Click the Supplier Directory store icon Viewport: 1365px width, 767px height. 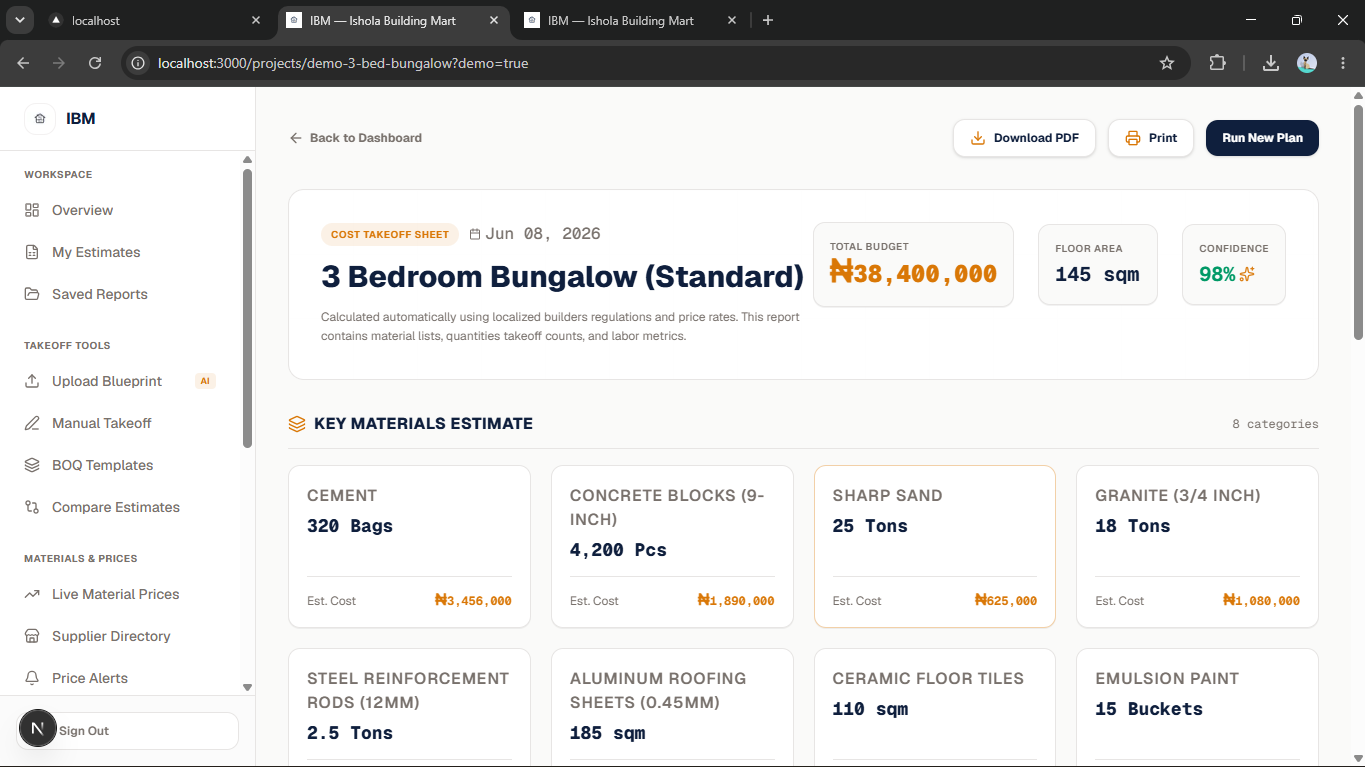tap(32, 636)
